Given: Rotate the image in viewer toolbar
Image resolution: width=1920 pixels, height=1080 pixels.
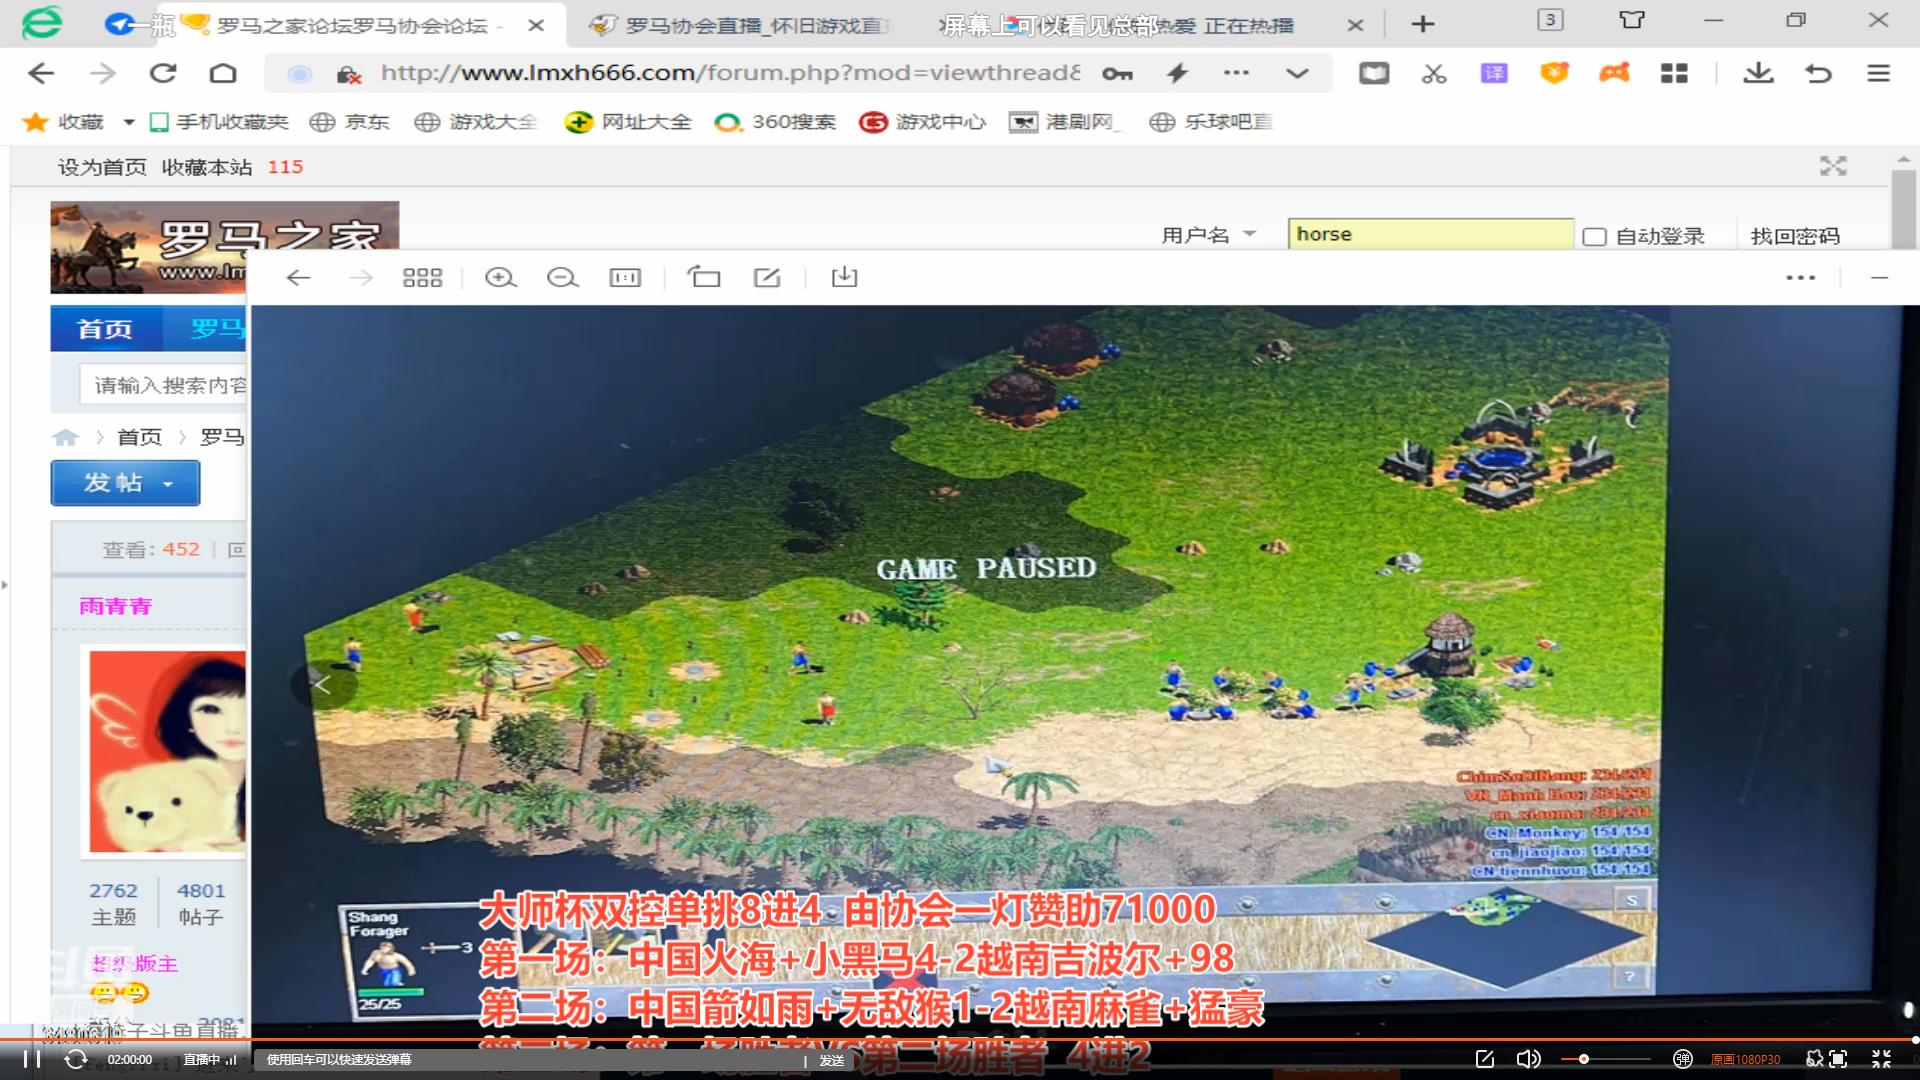Looking at the screenshot, I should click(x=703, y=277).
